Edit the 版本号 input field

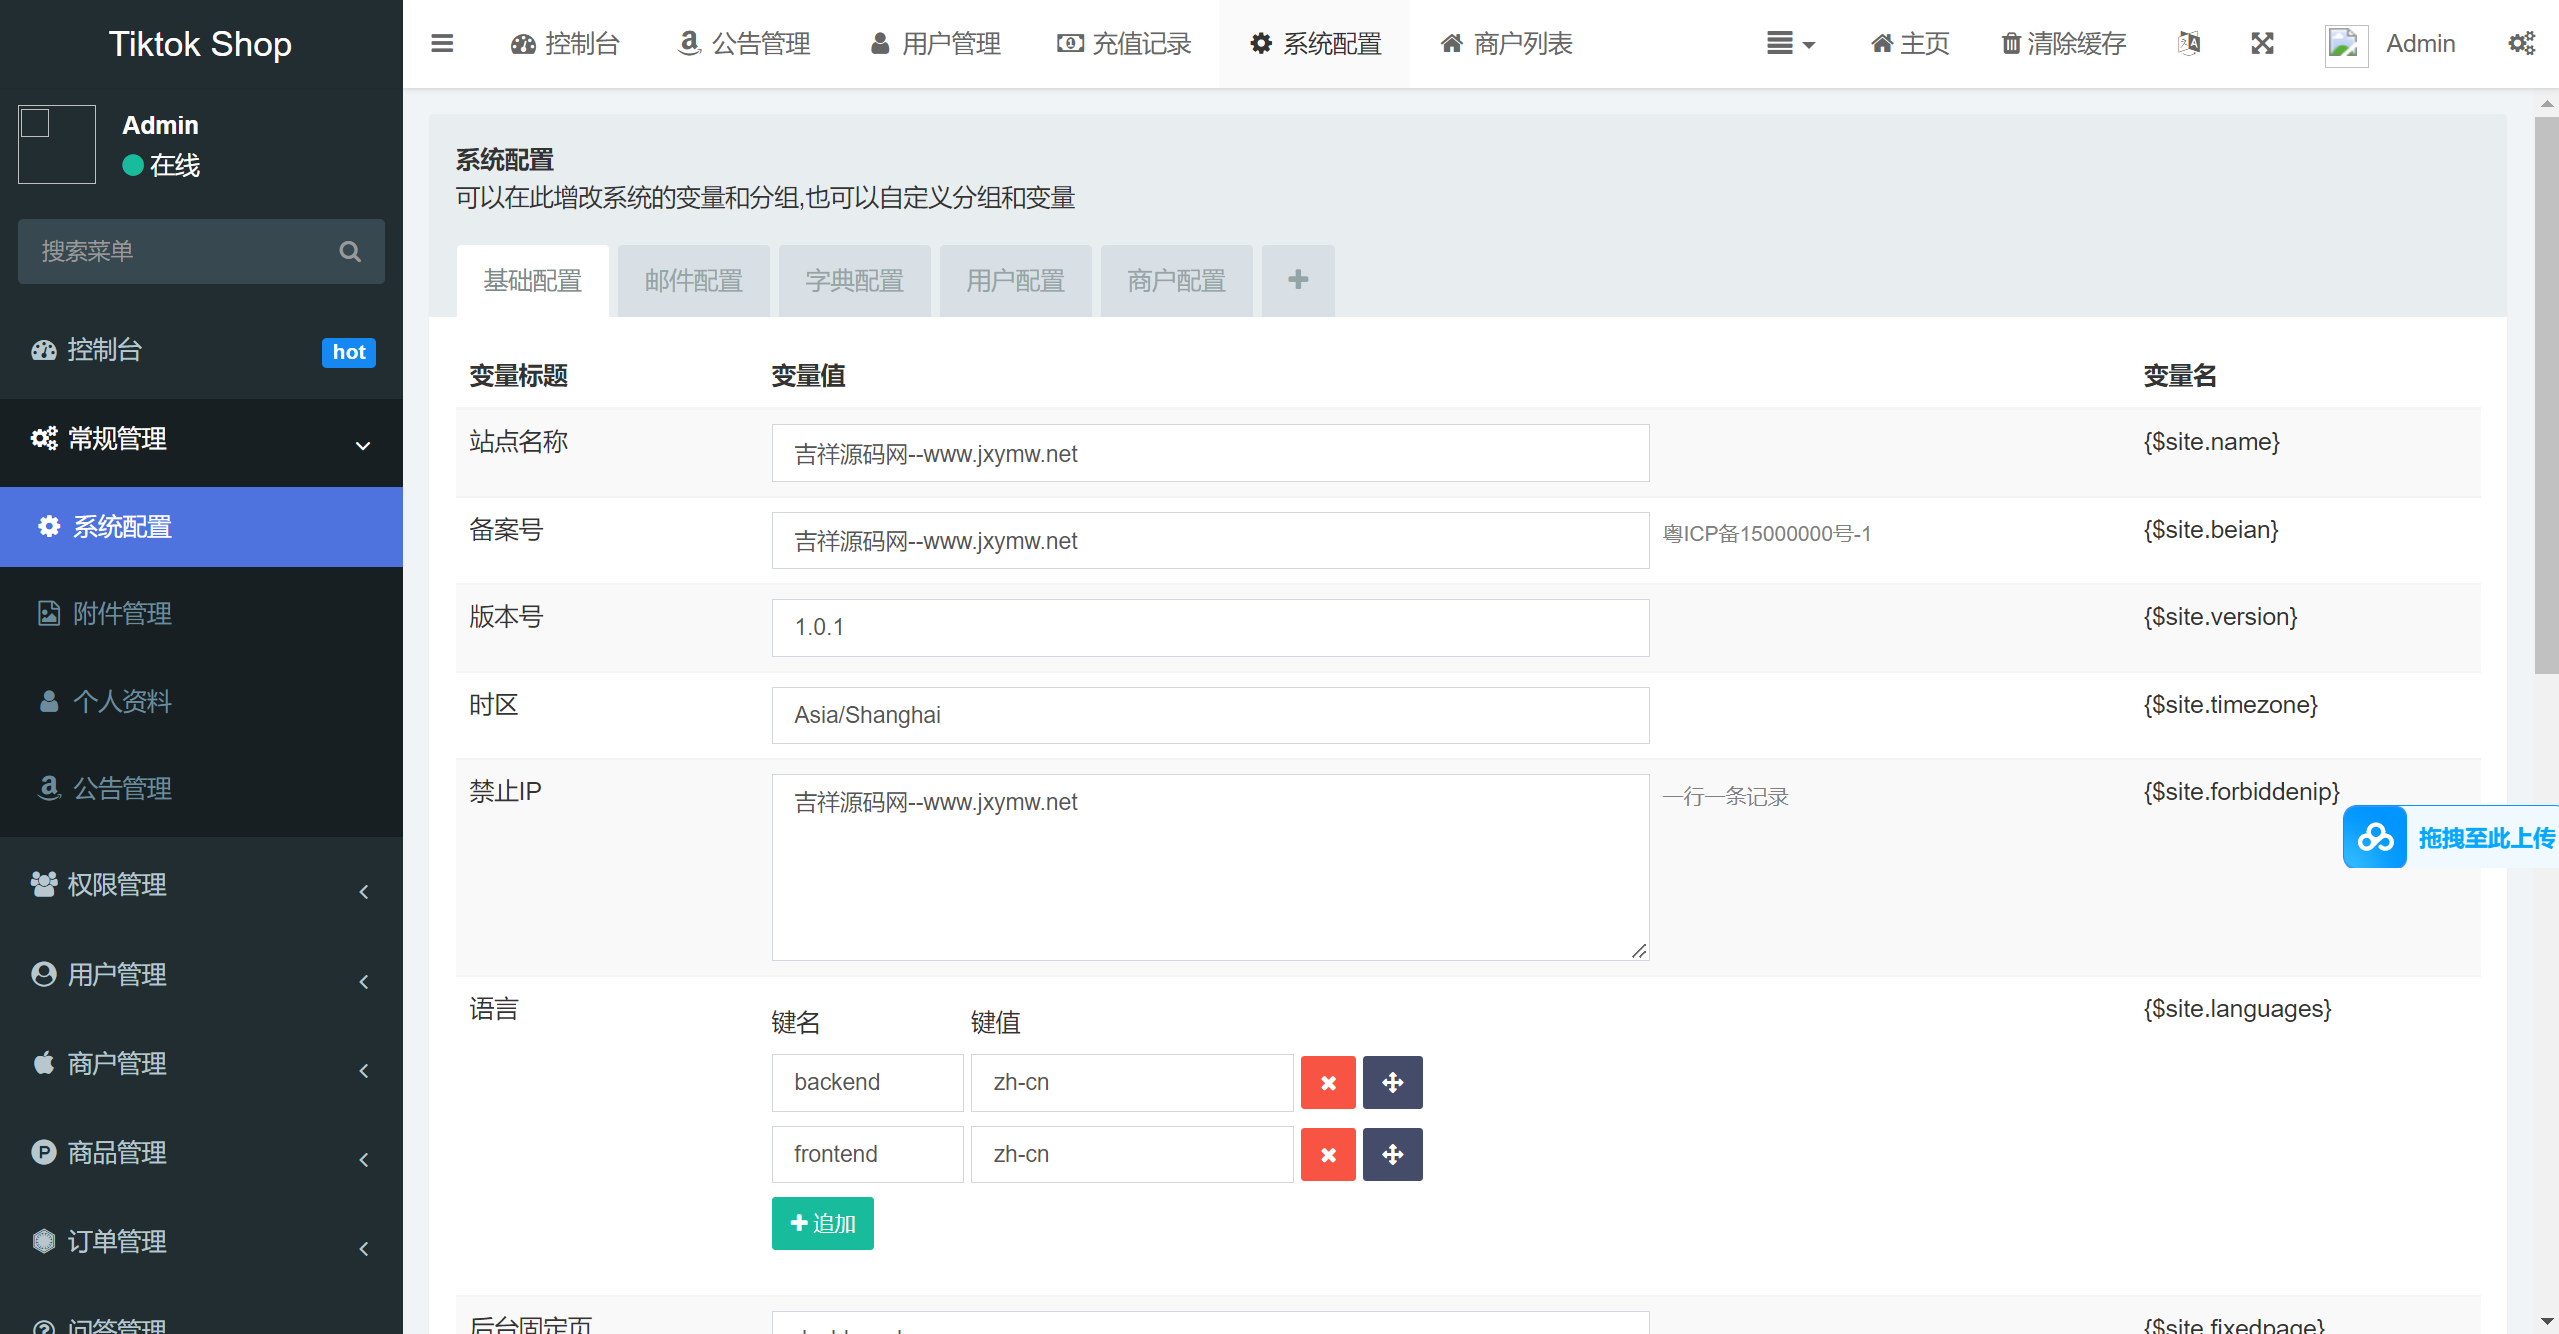tap(1210, 628)
